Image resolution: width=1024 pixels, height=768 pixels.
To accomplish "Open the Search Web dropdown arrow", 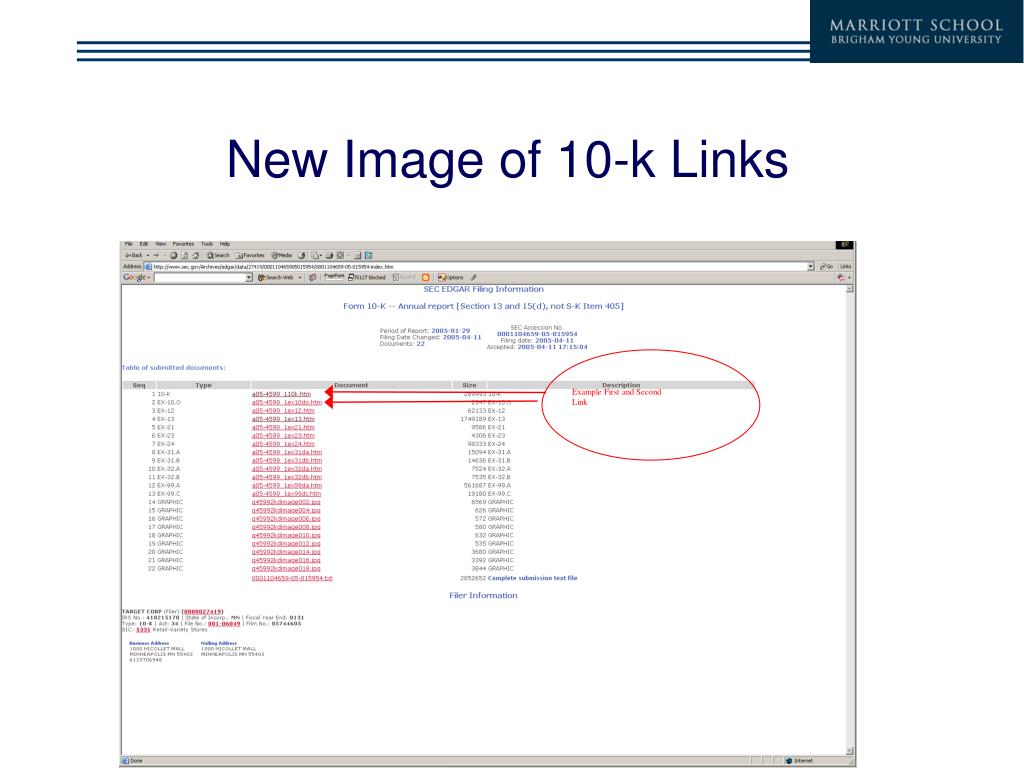I will (x=300, y=278).
